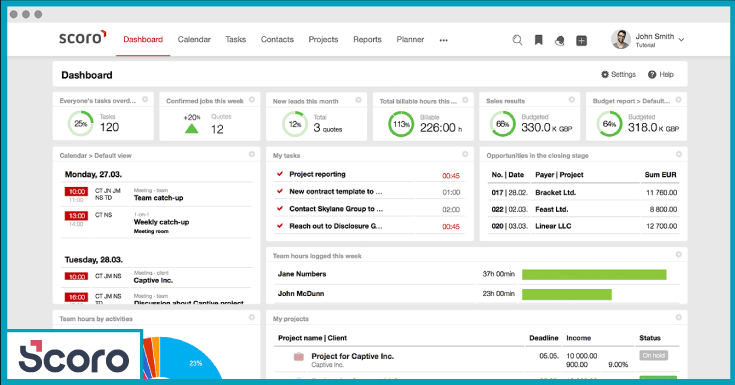Open the Contacts tab

(277, 39)
